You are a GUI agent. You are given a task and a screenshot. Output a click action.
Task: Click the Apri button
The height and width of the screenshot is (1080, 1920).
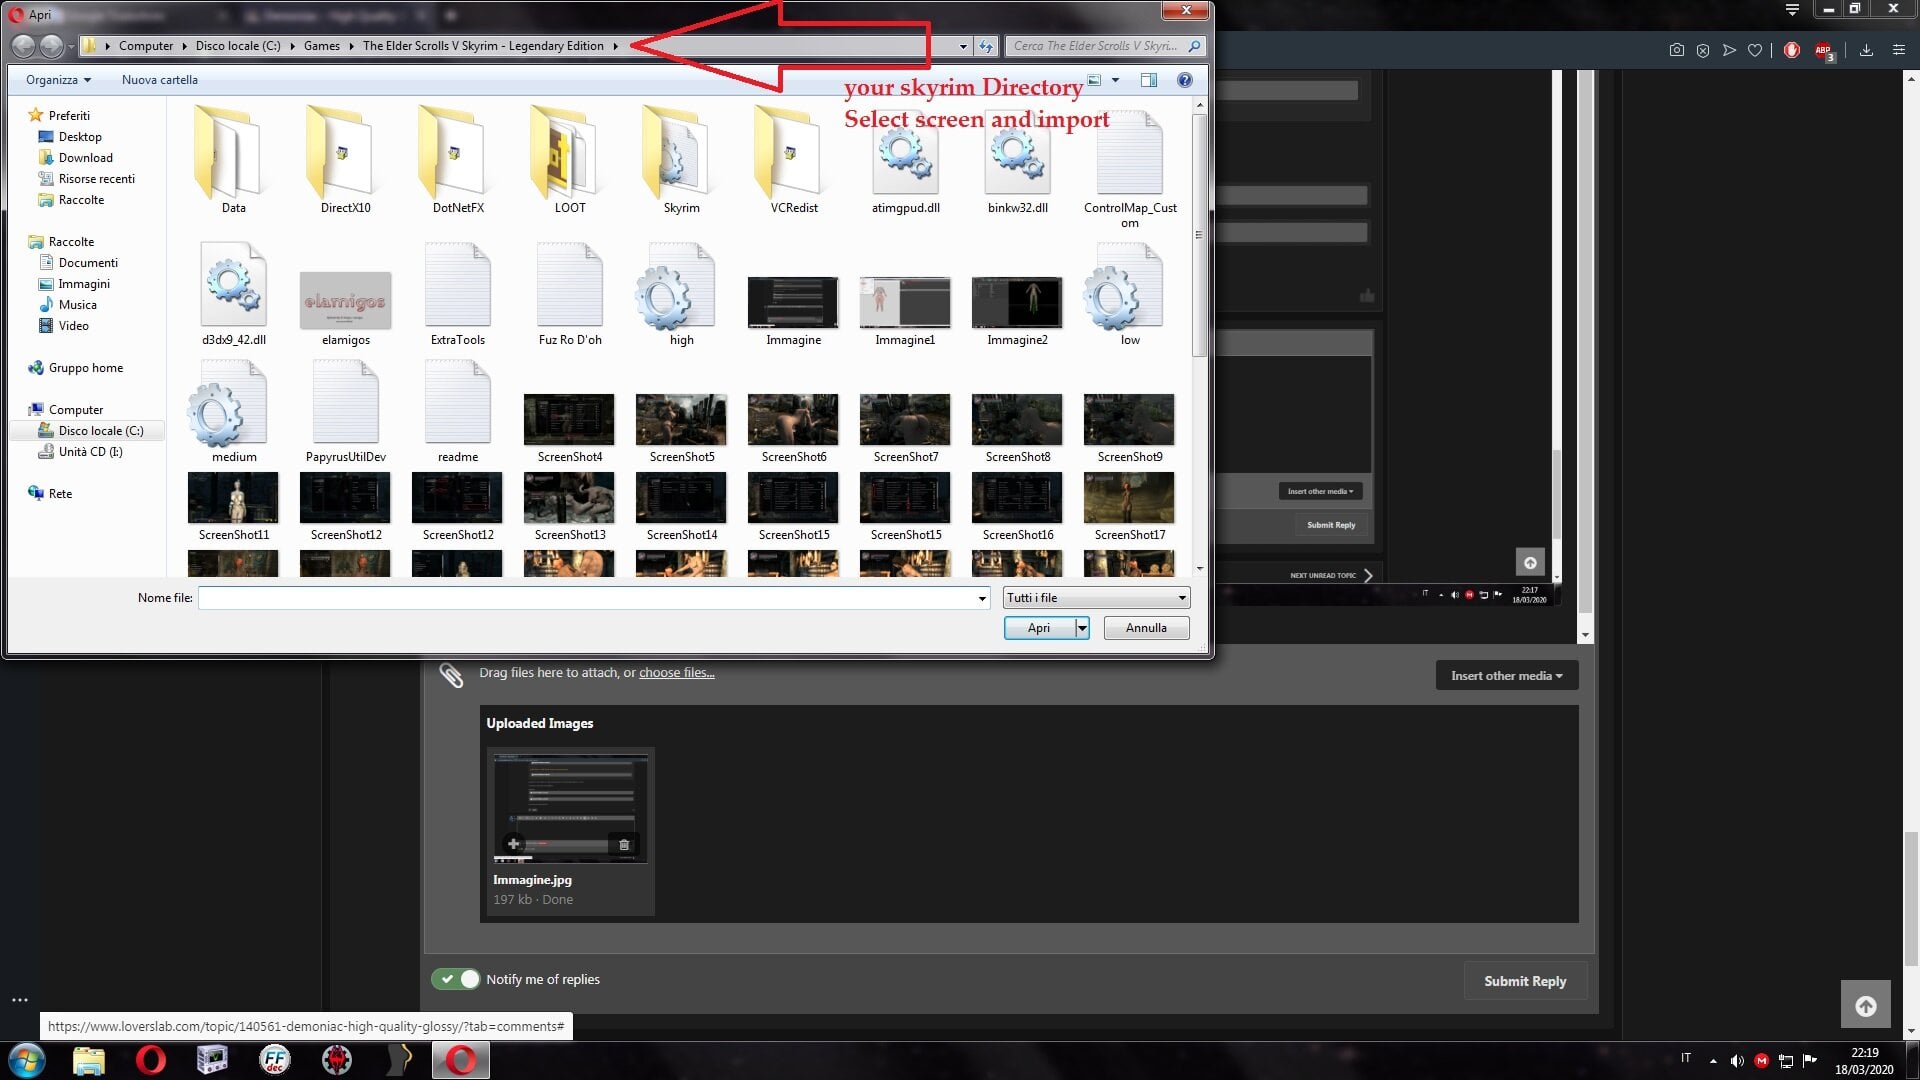[1039, 628]
